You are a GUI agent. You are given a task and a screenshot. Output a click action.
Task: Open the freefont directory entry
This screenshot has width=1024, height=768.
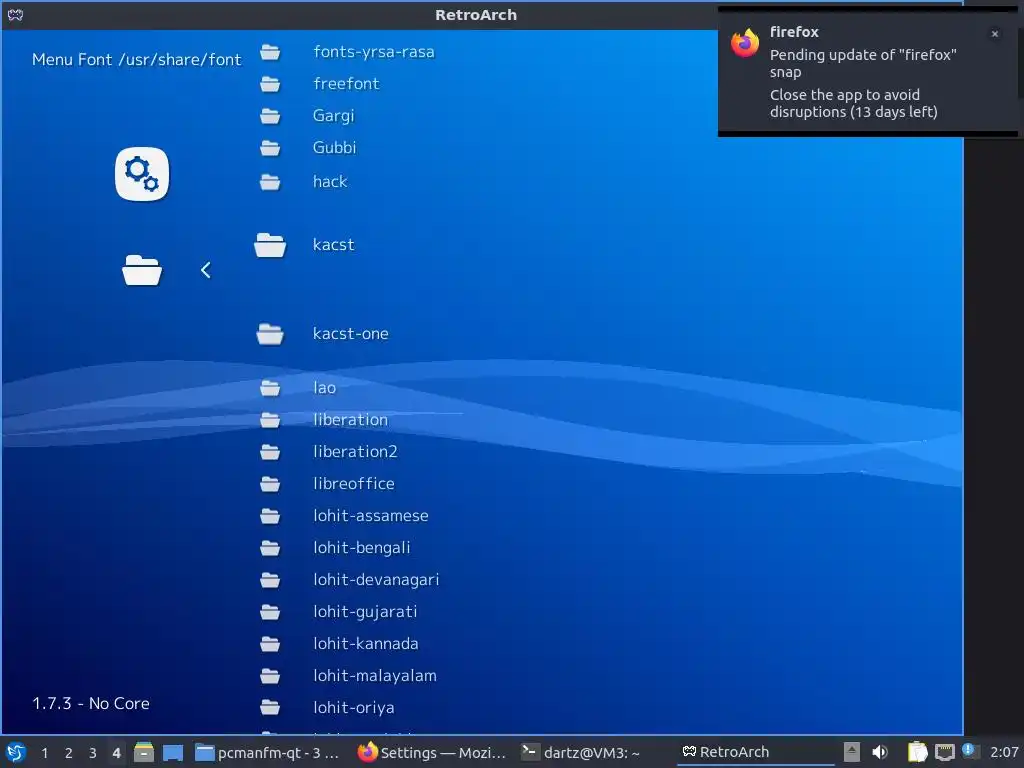pyautogui.click(x=346, y=84)
